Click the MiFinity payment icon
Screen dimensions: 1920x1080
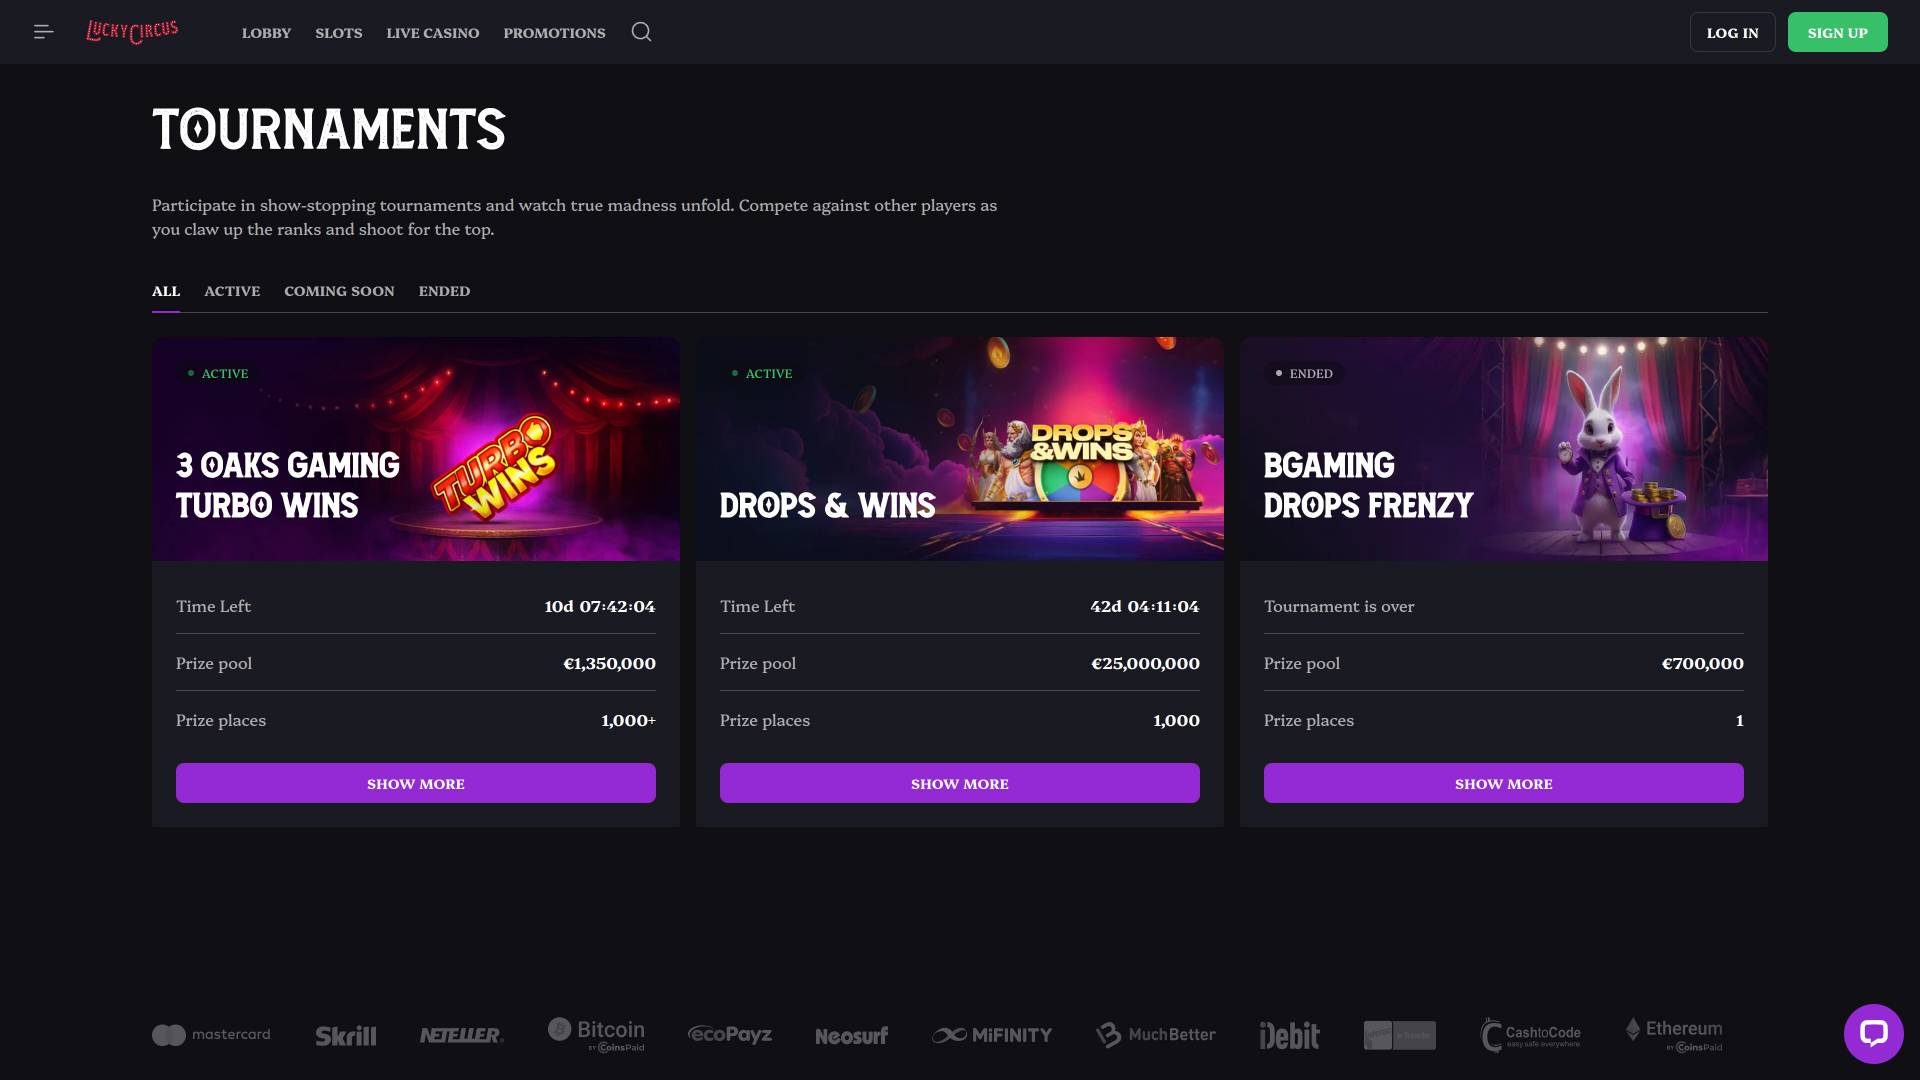(992, 1034)
